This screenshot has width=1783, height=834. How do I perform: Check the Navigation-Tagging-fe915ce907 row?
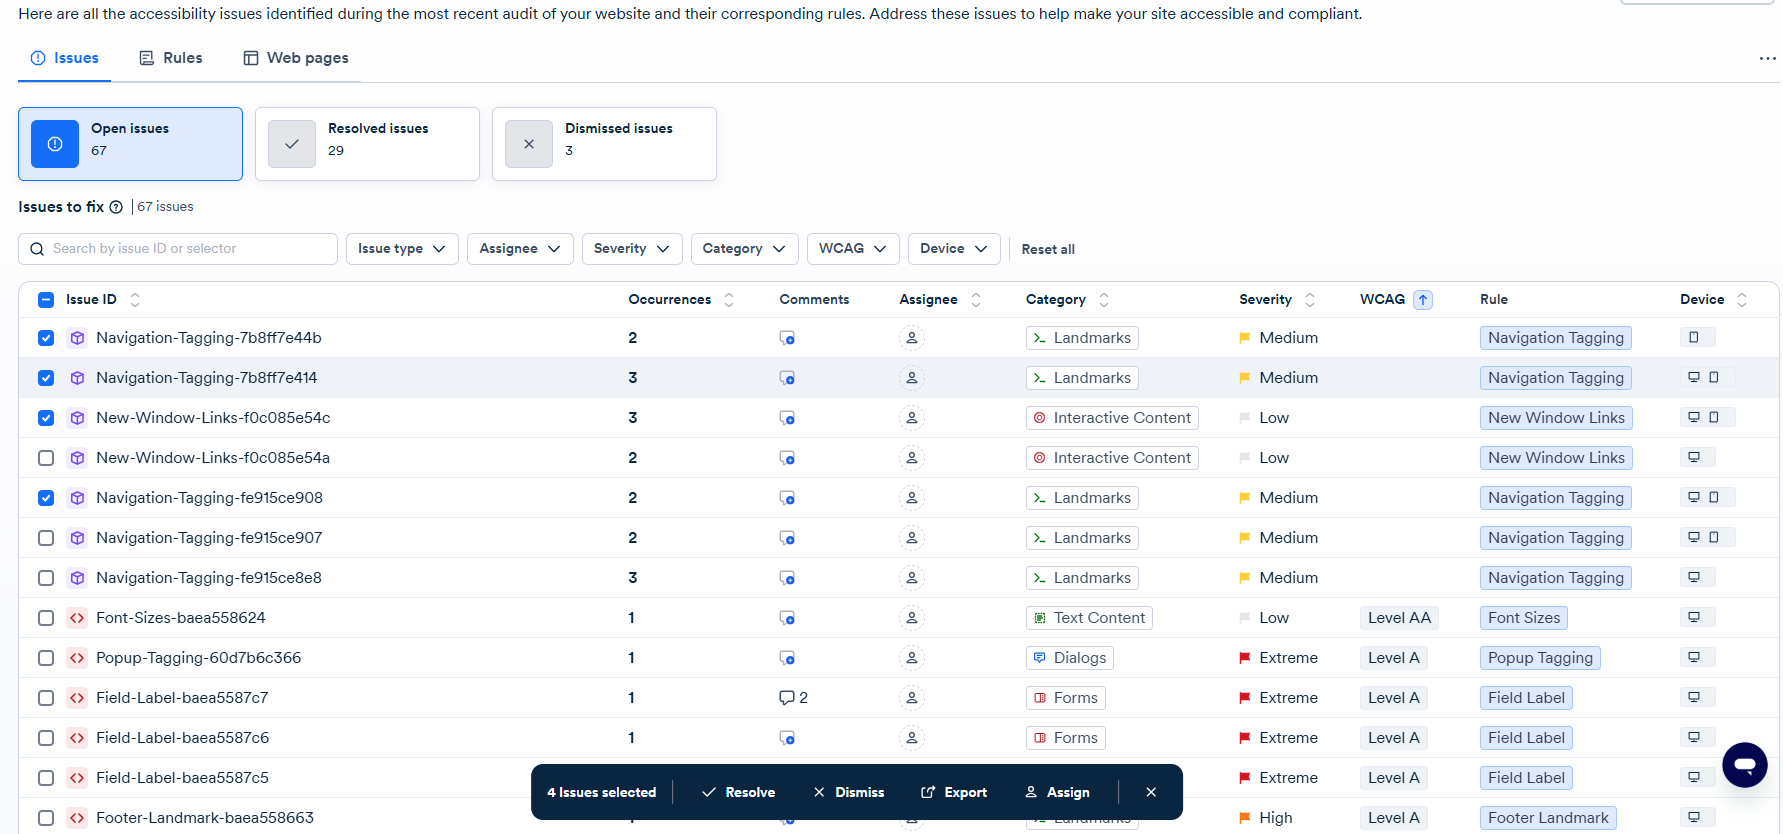point(46,538)
